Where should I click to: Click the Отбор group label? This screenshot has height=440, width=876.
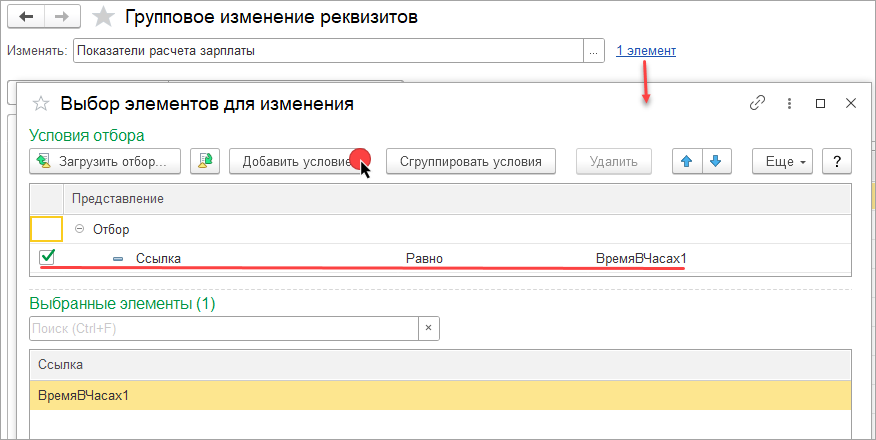(x=111, y=229)
